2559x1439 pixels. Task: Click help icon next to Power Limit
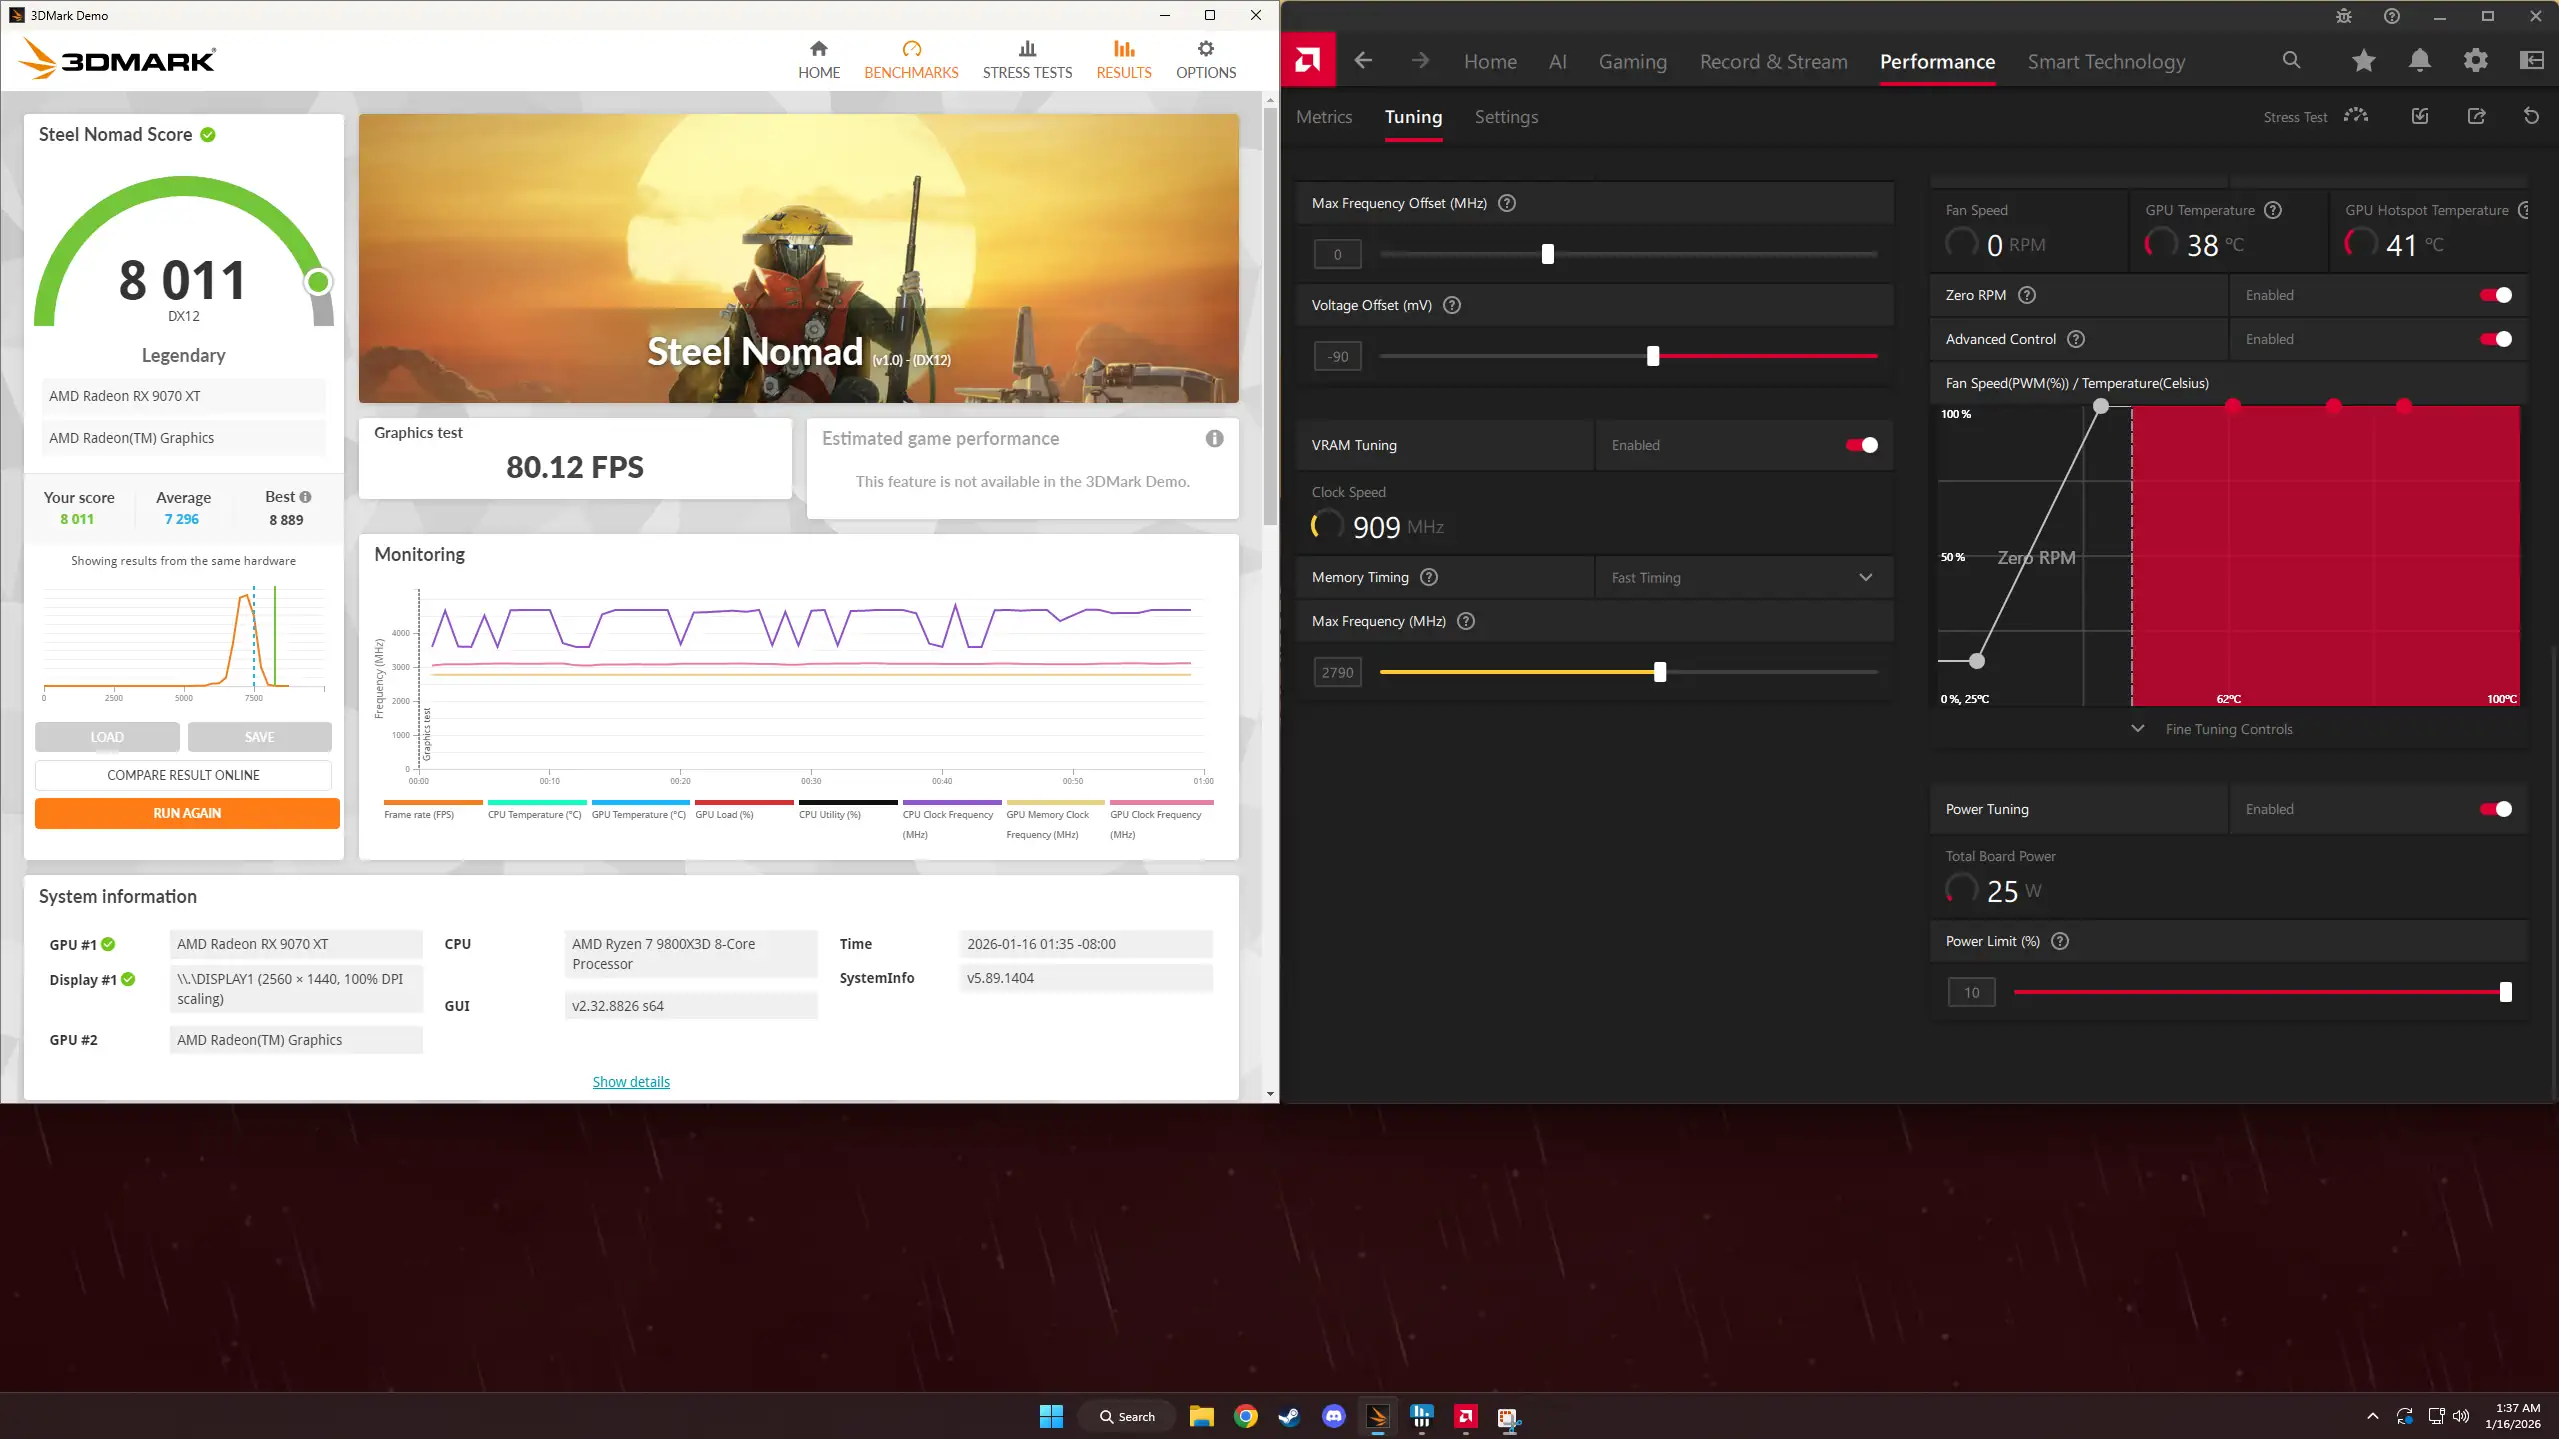pos(2060,941)
